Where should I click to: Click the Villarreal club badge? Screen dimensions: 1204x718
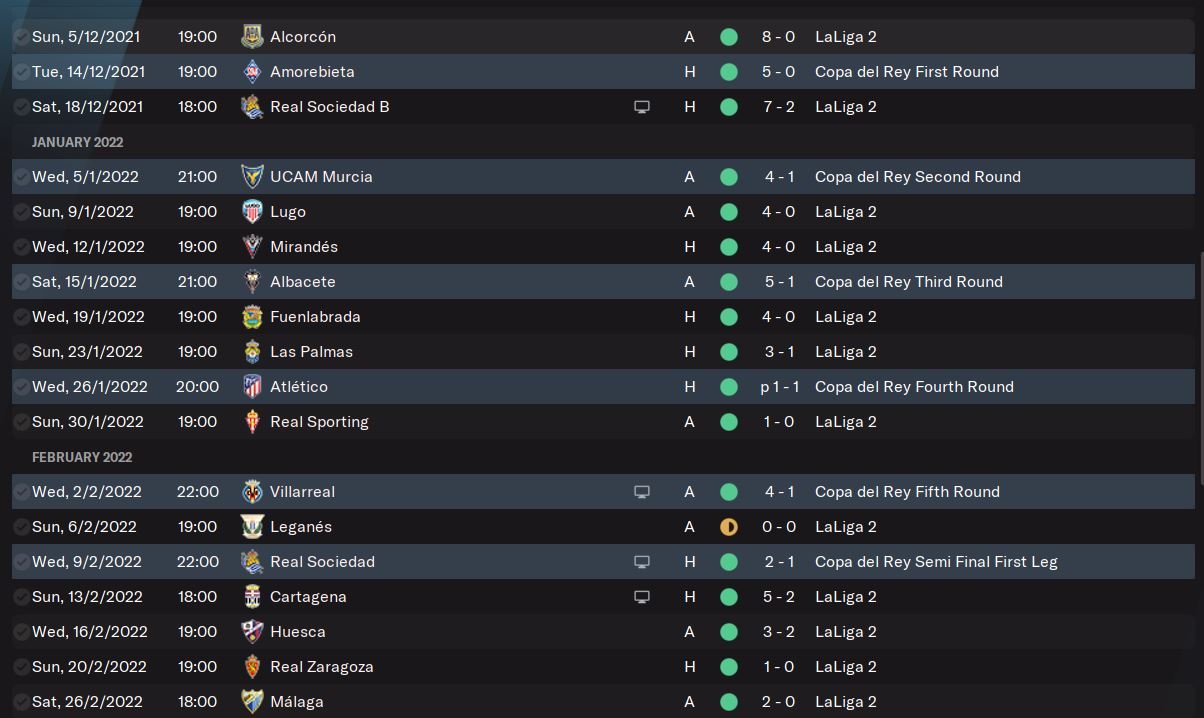tap(252, 492)
